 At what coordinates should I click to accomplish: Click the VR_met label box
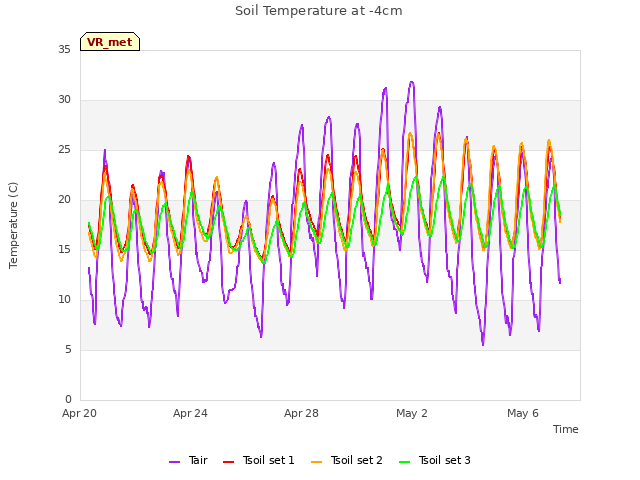[x=110, y=42]
